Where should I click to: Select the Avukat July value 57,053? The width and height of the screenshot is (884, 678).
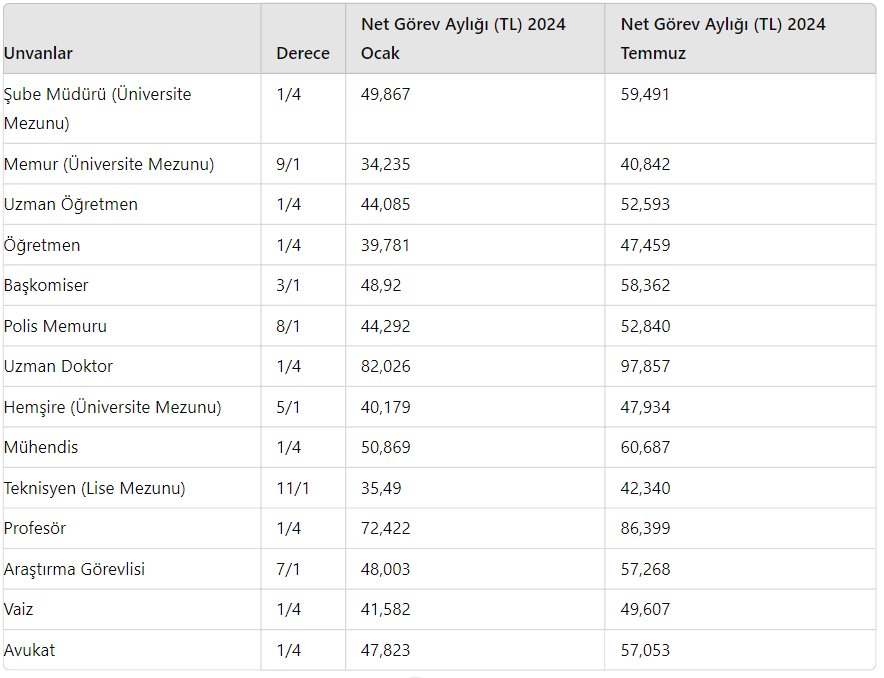[645, 651]
